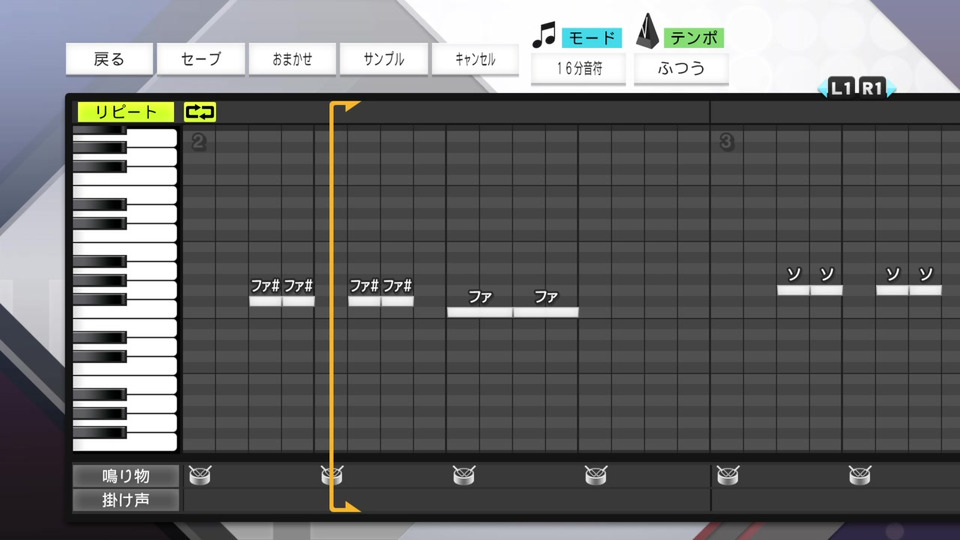The width and height of the screenshot is (960, 540).
Task: Select the first long ファ note
Action: (480, 312)
